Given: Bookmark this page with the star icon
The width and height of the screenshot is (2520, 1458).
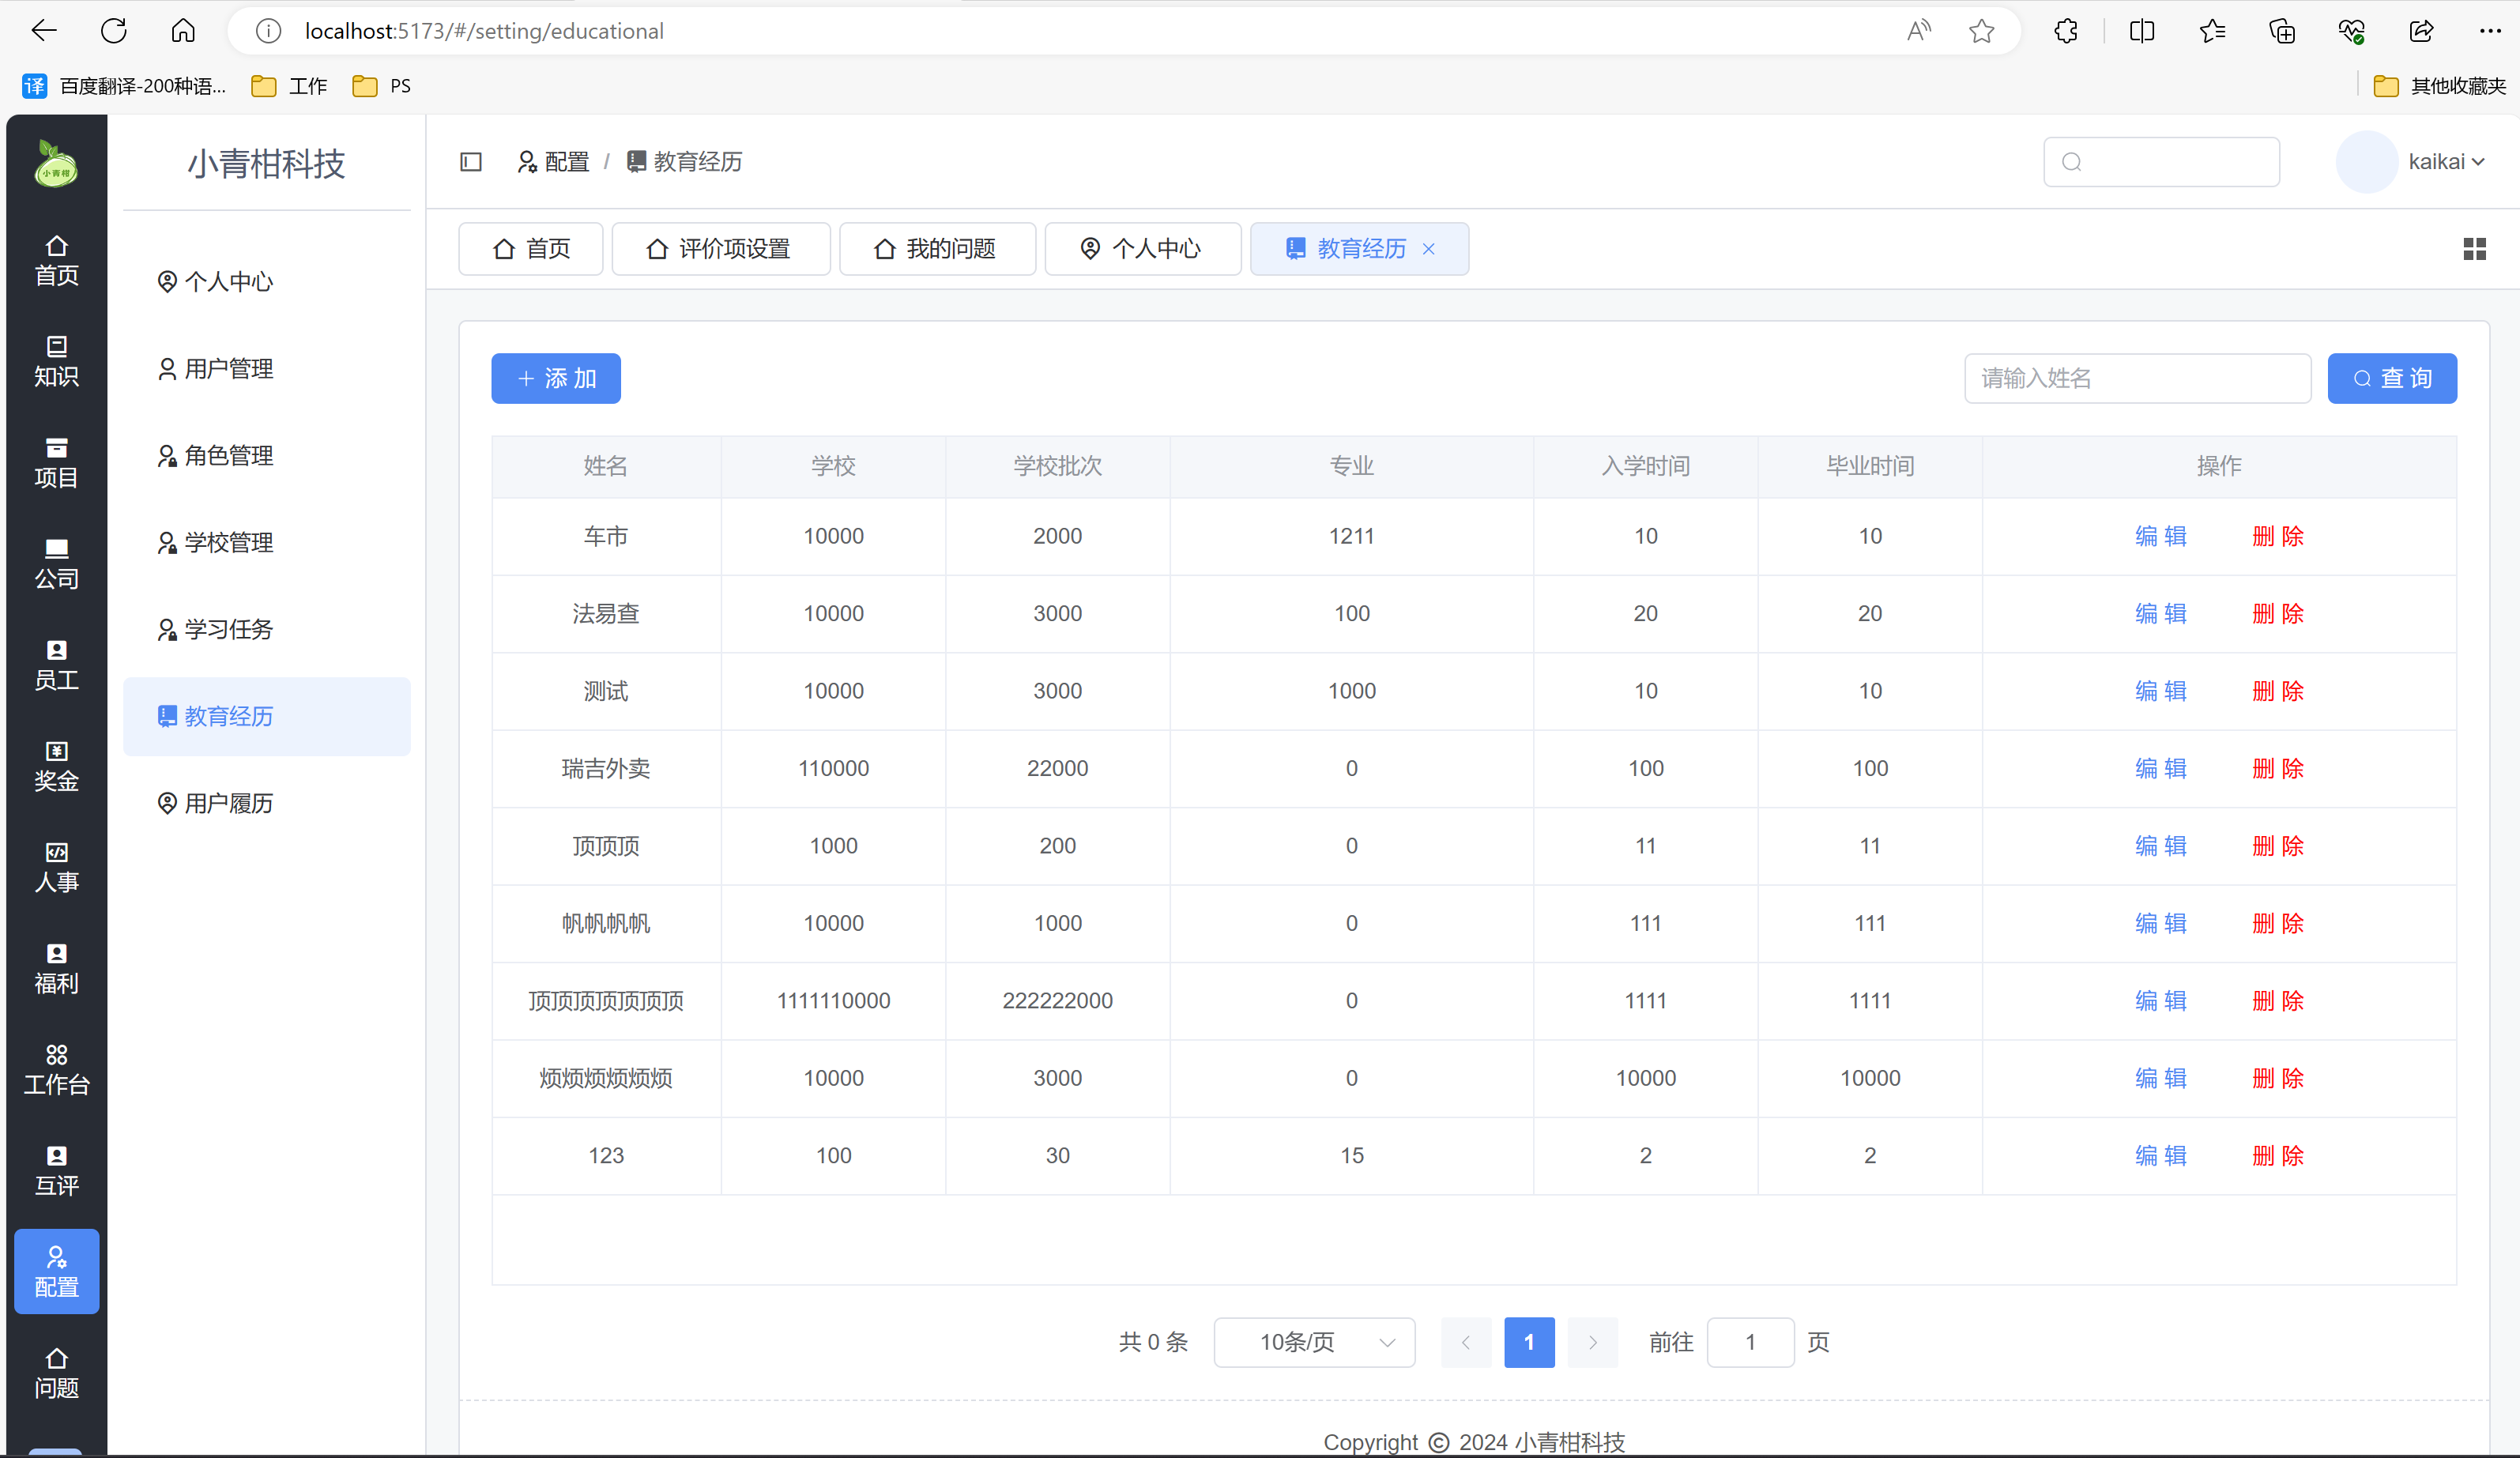Looking at the screenshot, I should pyautogui.click(x=1981, y=31).
